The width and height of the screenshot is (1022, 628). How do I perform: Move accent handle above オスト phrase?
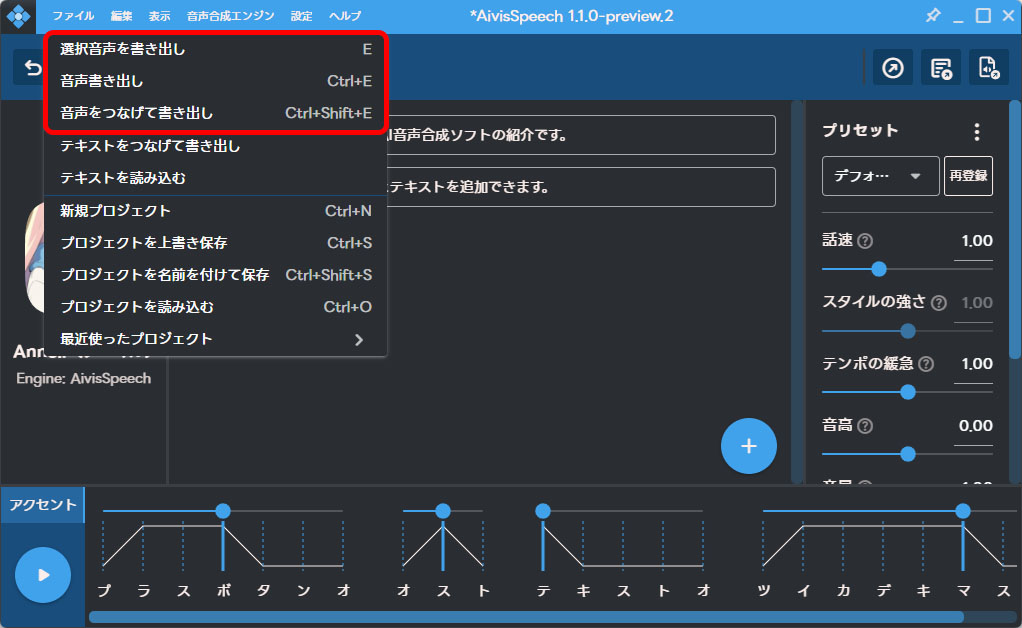click(x=443, y=511)
